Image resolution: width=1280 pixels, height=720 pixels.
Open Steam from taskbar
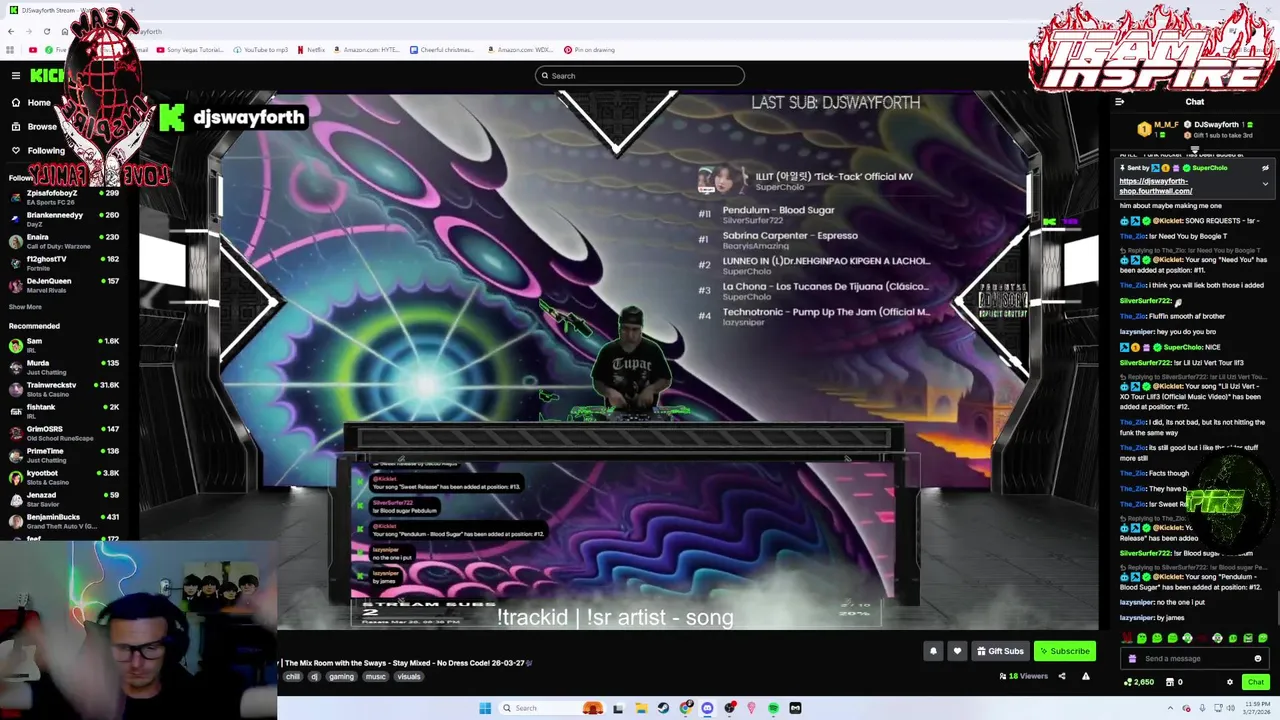click(x=663, y=708)
